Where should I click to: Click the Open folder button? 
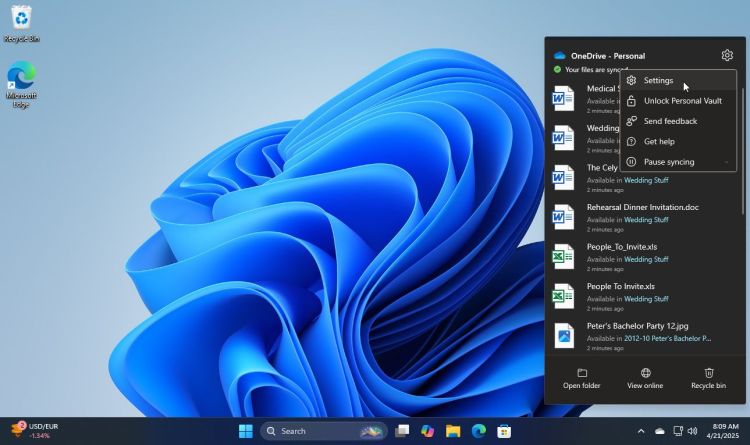[x=581, y=378]
